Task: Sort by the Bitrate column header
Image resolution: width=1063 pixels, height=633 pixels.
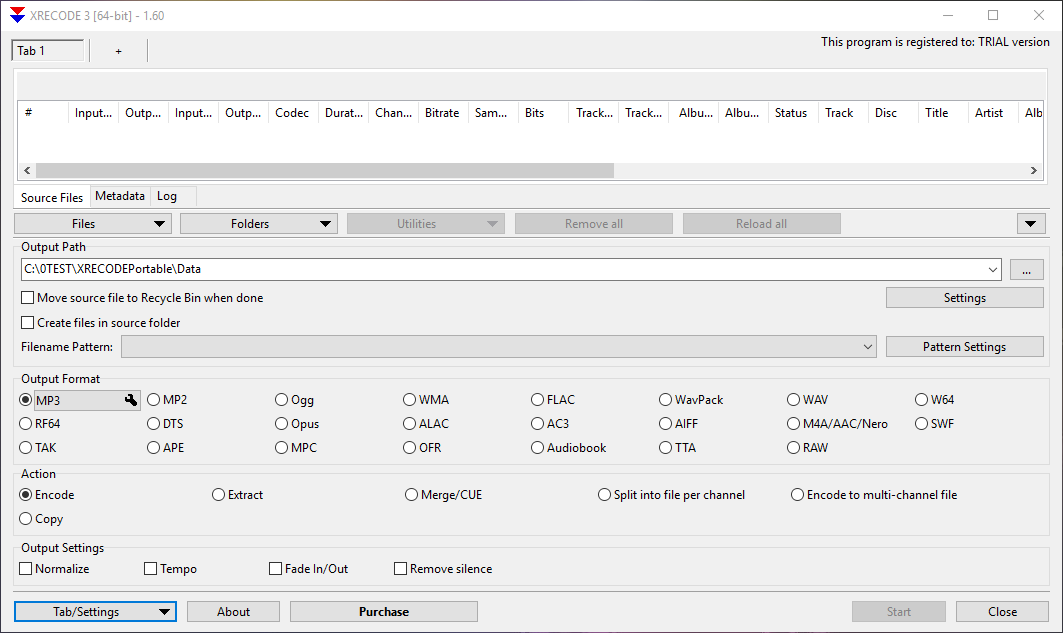Action: 443,113
